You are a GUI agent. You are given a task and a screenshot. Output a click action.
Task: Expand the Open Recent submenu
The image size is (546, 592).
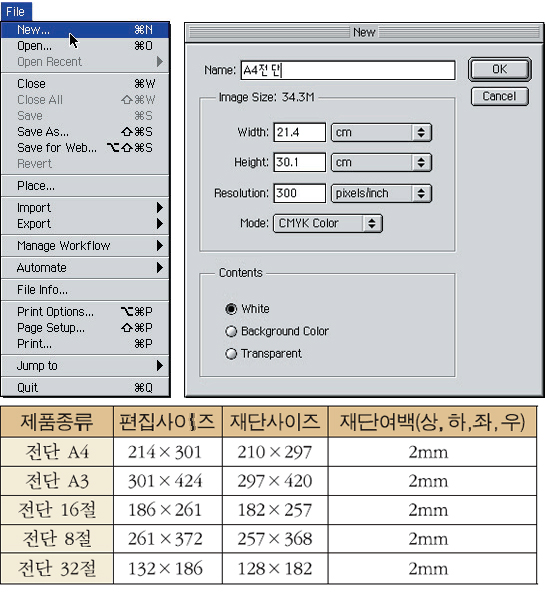pyautogui.click(x=85, y=62)
